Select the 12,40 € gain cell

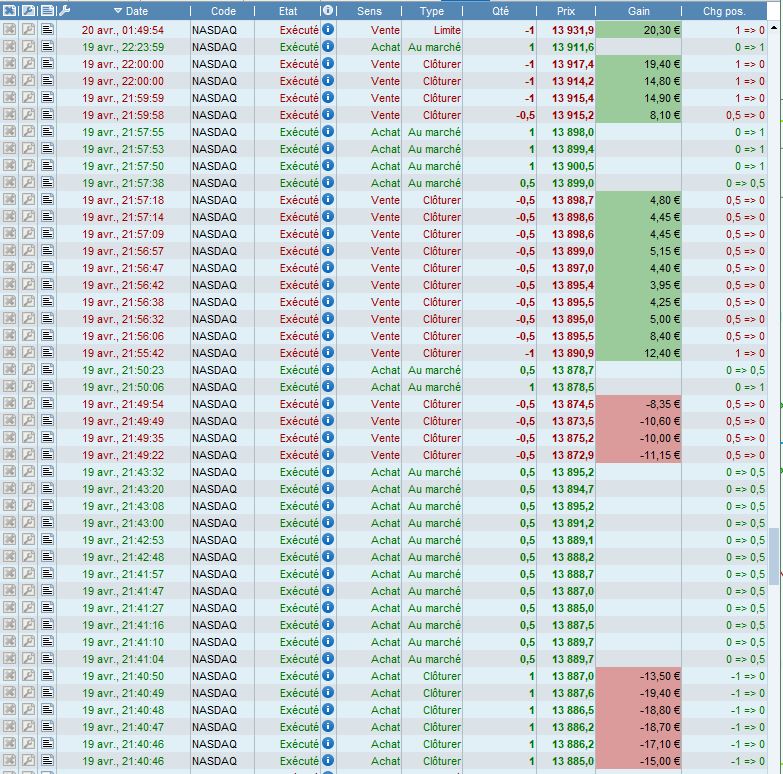[x=639, y=353]
